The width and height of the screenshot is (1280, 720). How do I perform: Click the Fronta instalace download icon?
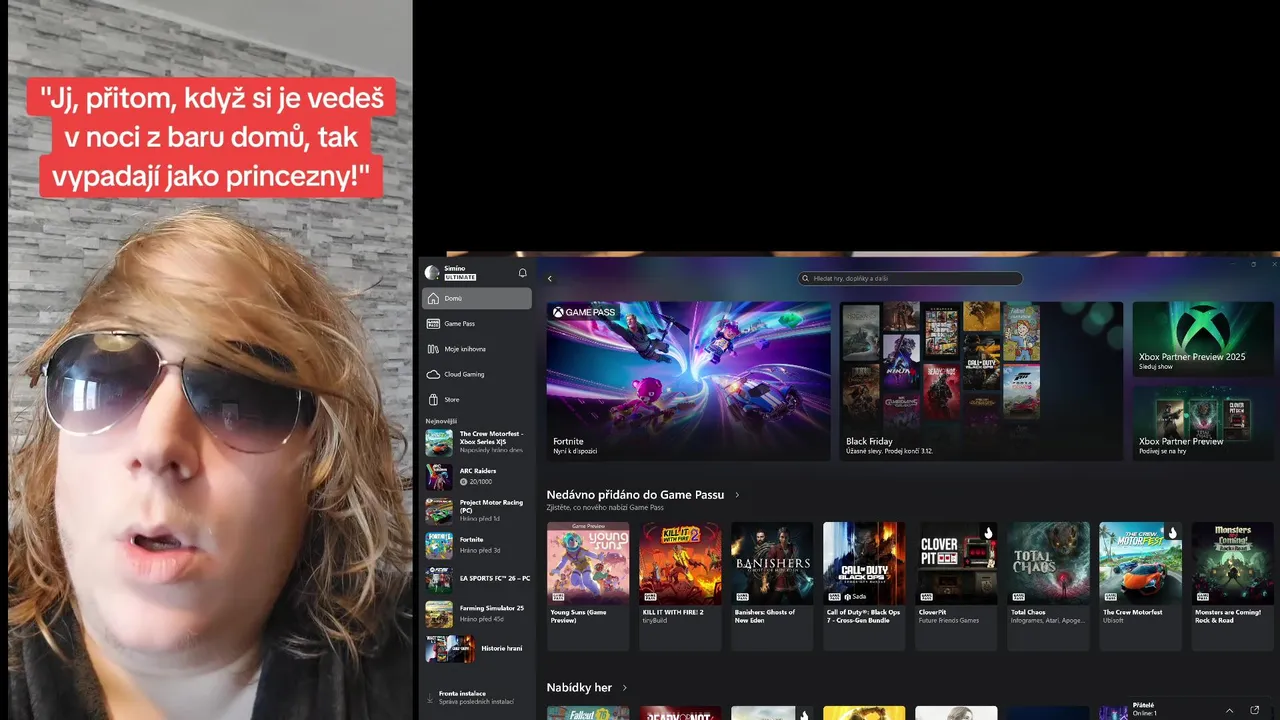click(430, 697)
